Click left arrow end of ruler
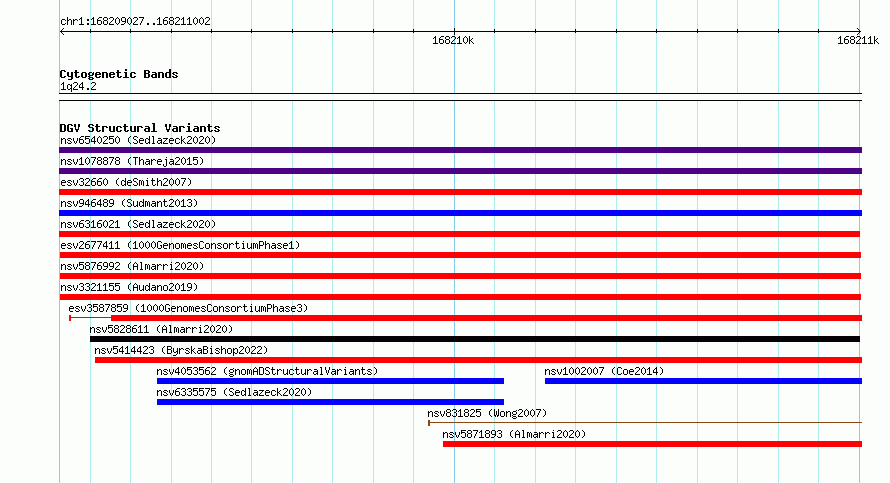The height and width of the screenshot is (483, 890). (62, 32)
